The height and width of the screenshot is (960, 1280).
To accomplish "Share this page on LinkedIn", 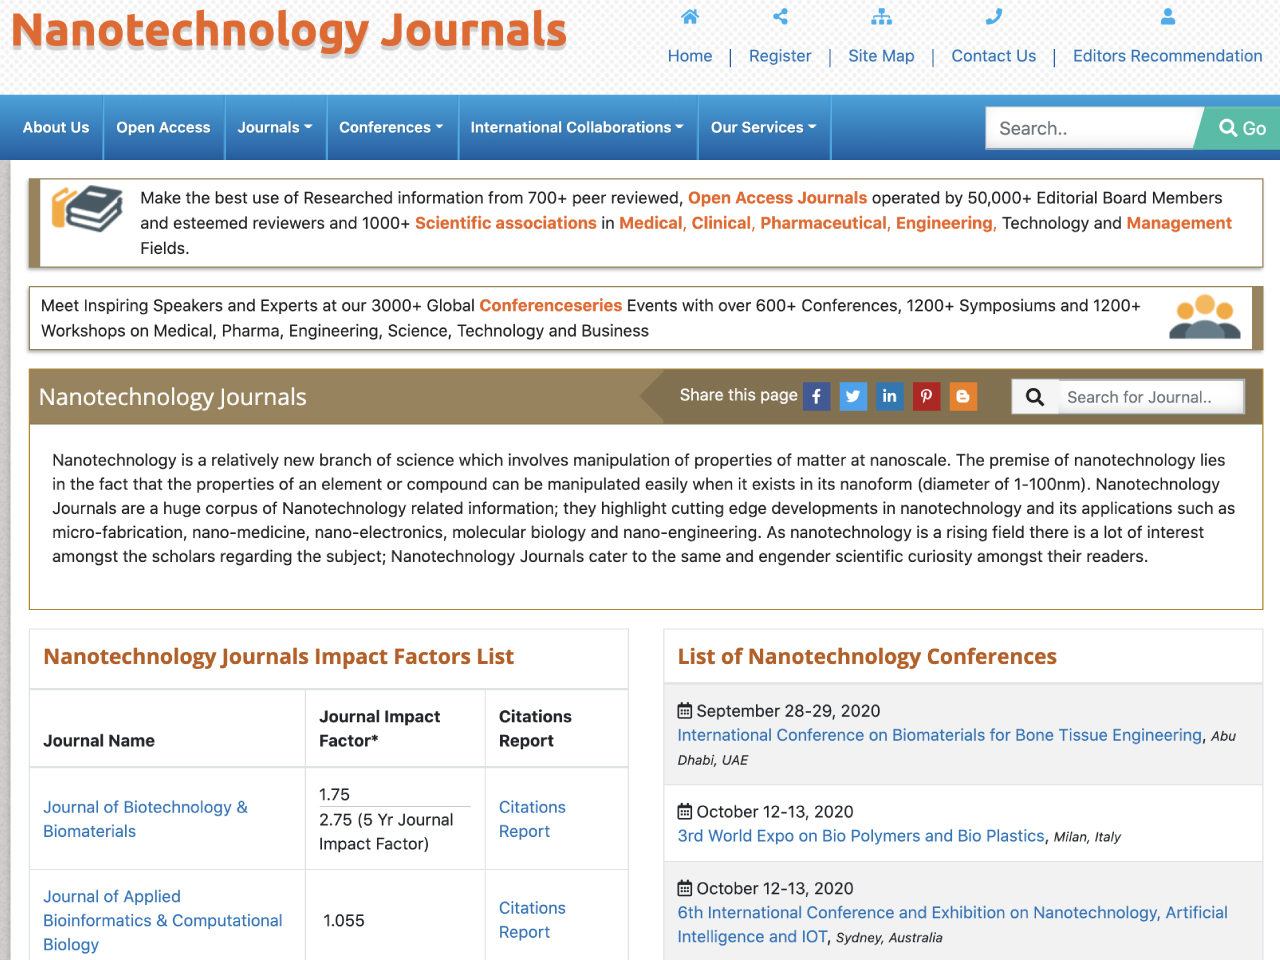I will pyautogui.click(x=889, y=397).
